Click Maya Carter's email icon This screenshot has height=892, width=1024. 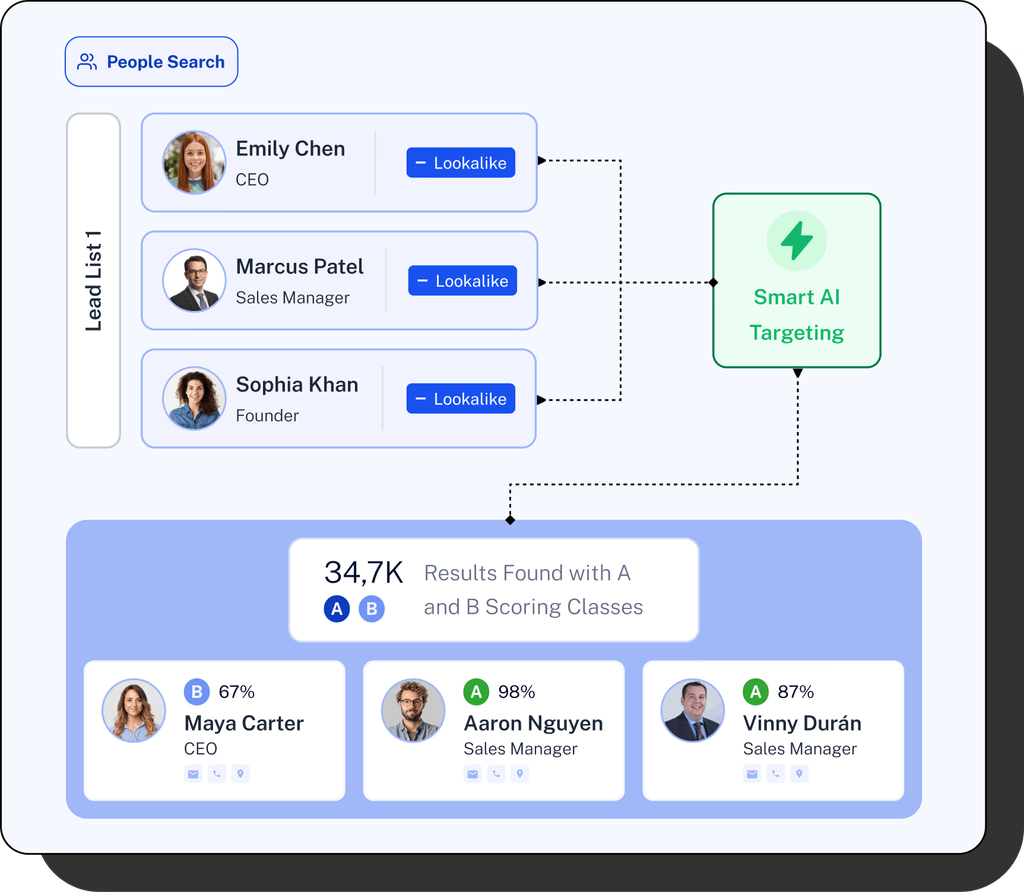point(193,774)
